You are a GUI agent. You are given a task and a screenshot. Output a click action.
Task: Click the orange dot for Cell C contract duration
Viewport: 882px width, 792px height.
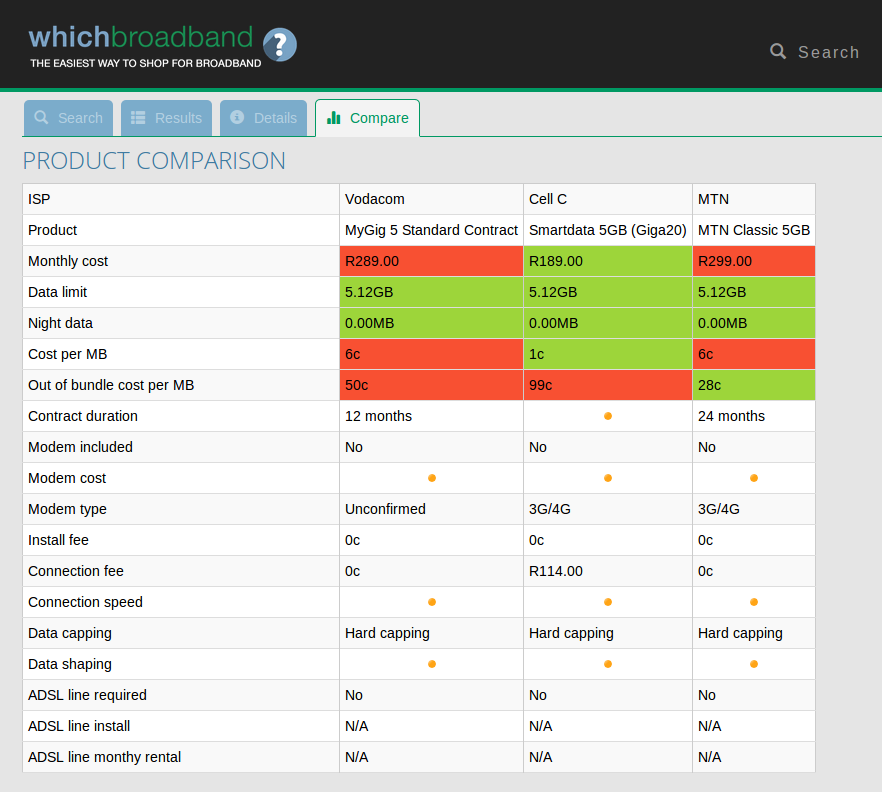608,416
